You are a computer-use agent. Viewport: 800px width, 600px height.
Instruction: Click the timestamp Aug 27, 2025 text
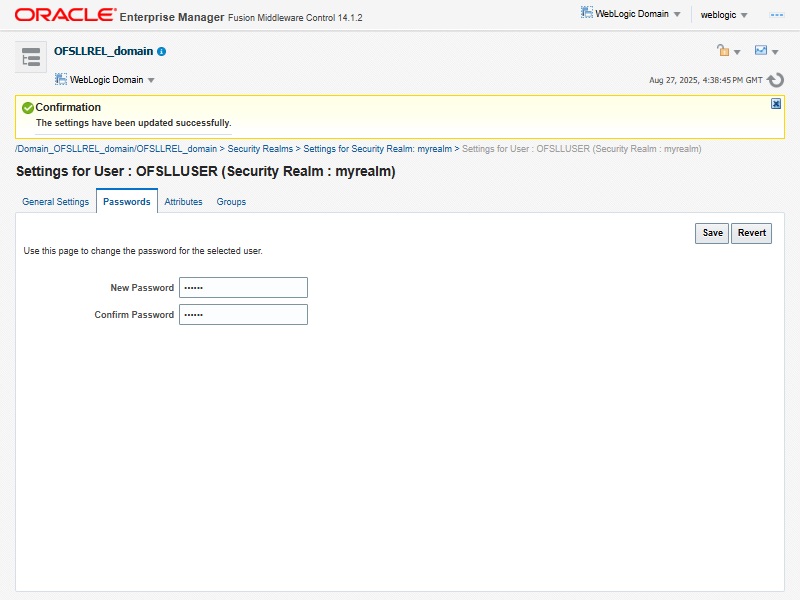[706, 80]
